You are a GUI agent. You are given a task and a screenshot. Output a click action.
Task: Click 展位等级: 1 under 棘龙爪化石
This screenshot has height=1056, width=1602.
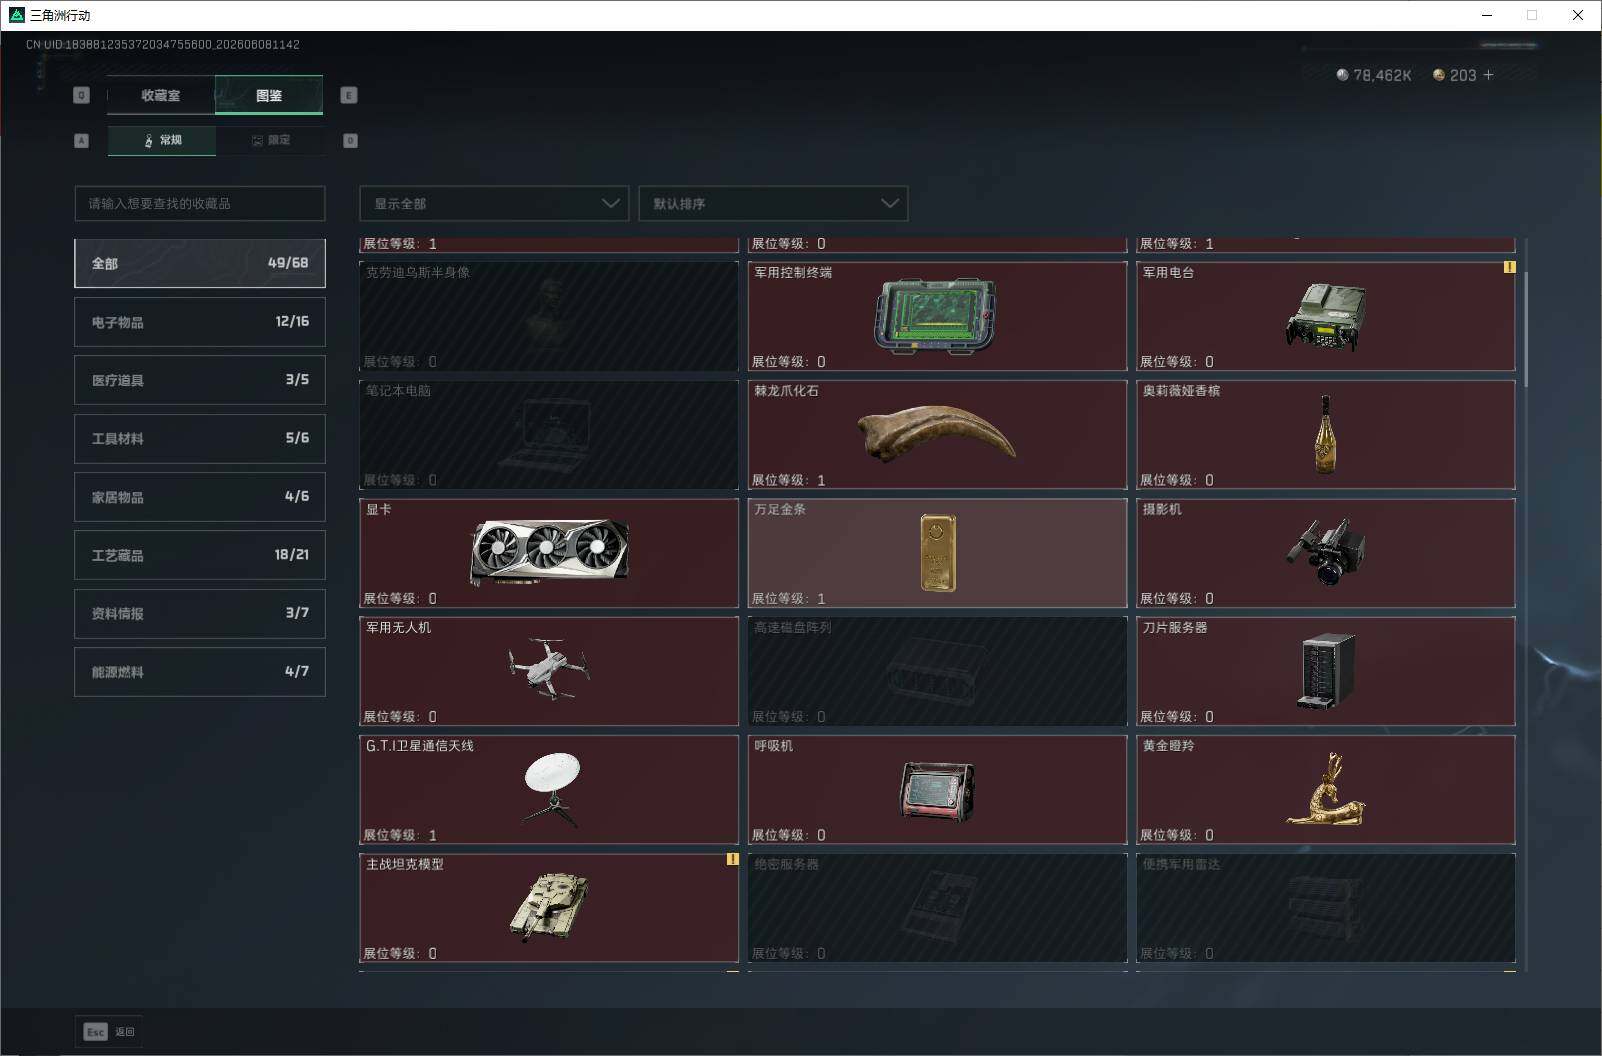click(x=789, y=480)
